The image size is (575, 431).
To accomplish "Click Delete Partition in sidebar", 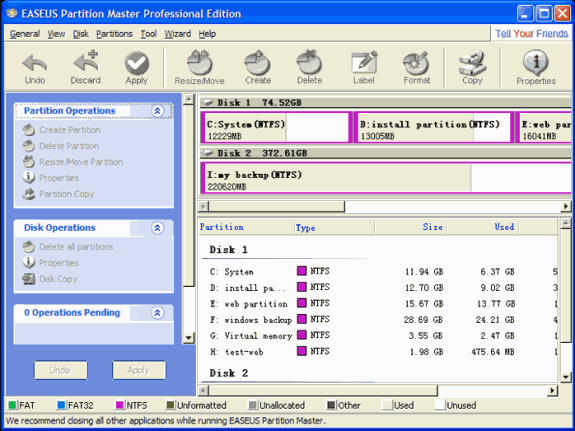I will point(69,146).
